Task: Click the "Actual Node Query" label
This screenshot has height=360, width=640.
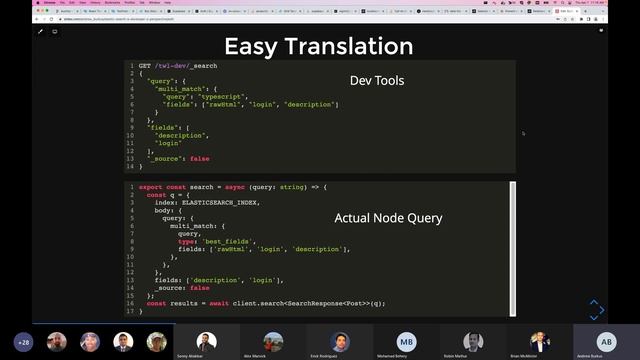Action: pyautogui.click(x=388, y=218)
